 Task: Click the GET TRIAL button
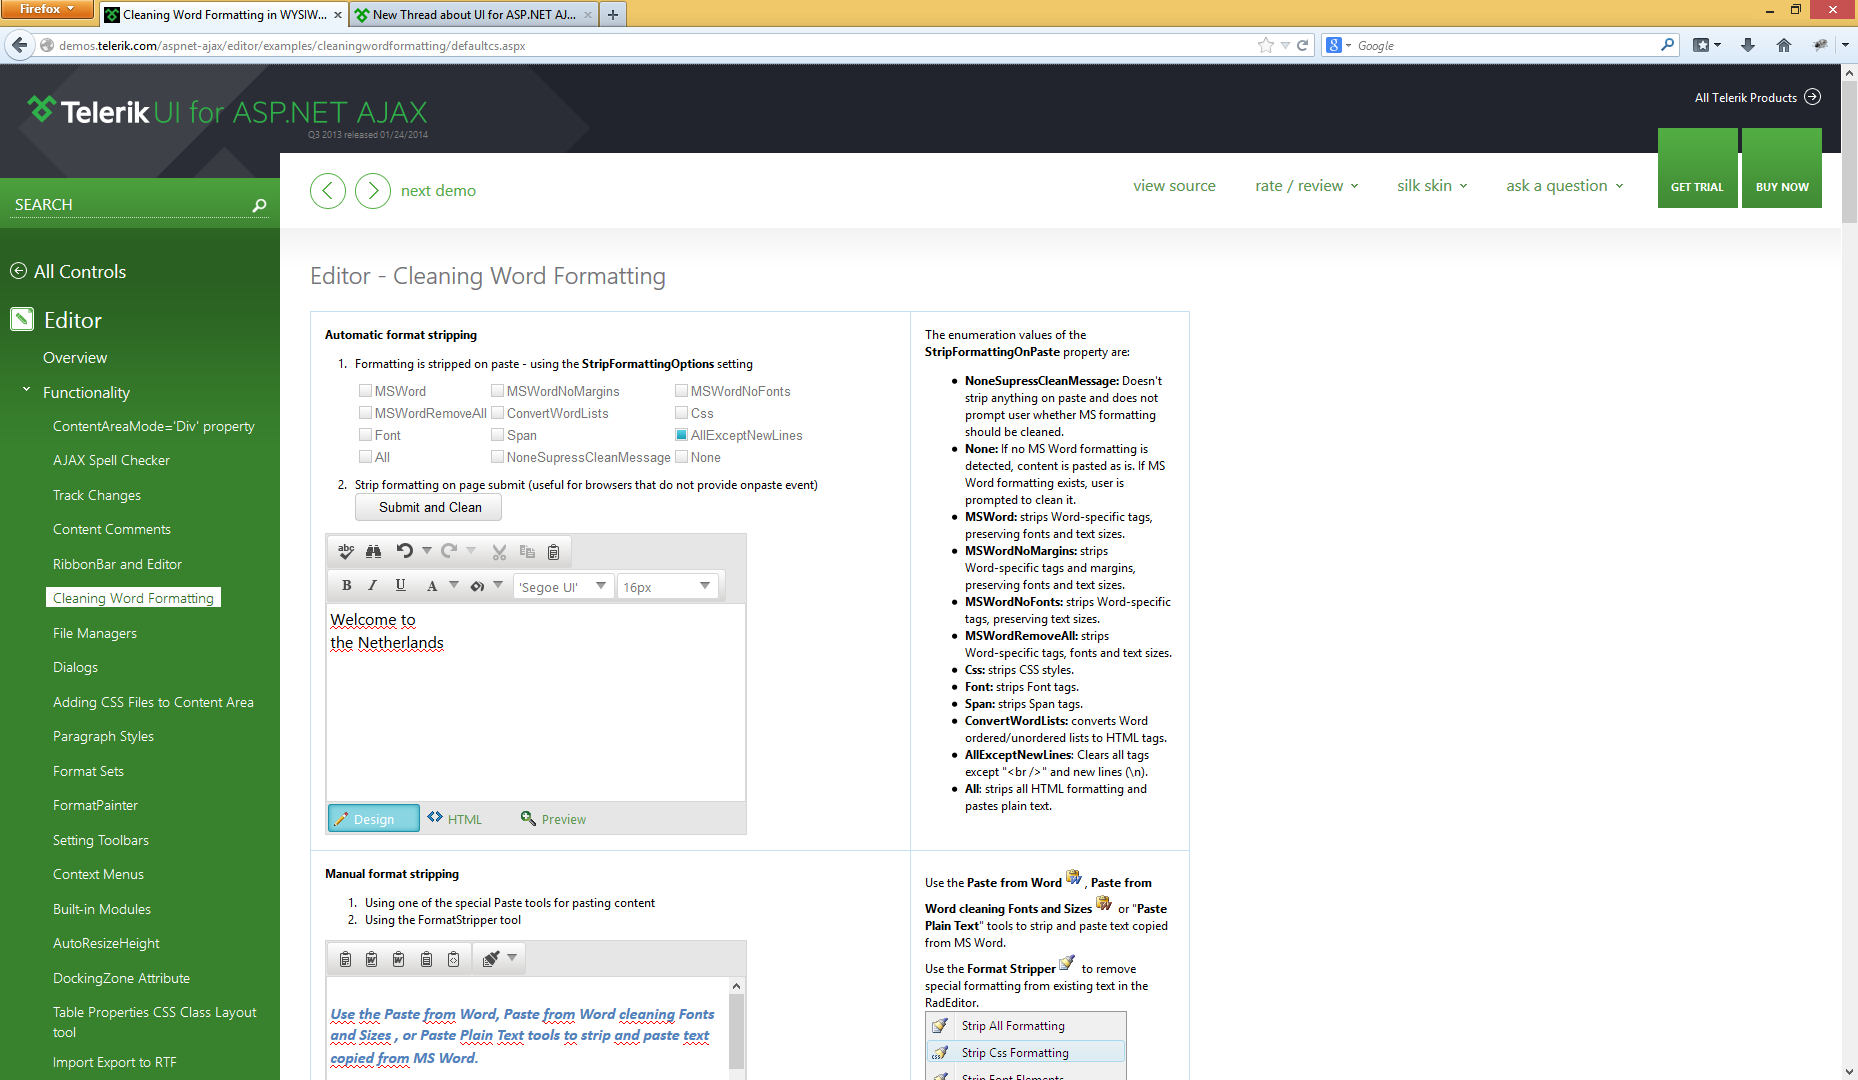pos(1697,168)
